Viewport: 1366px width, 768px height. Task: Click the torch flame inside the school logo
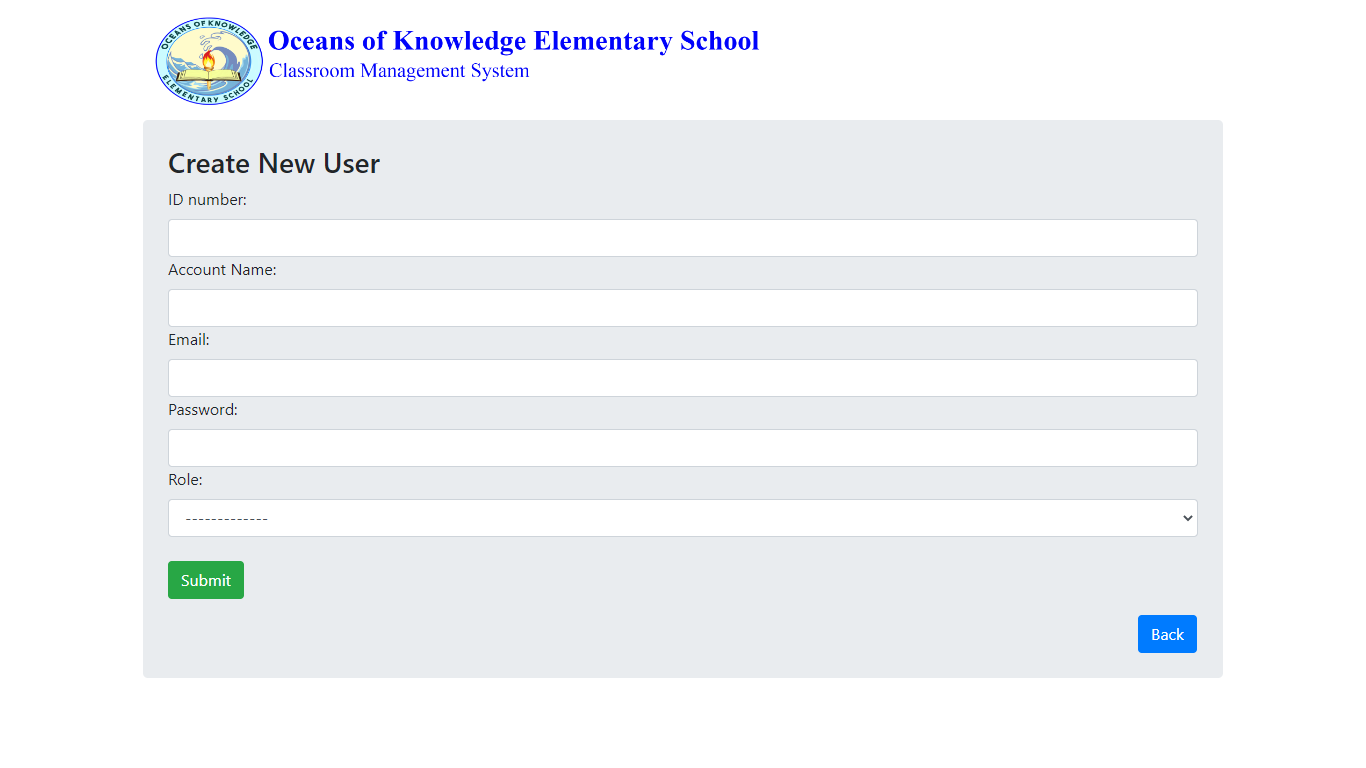click(208, 60)
